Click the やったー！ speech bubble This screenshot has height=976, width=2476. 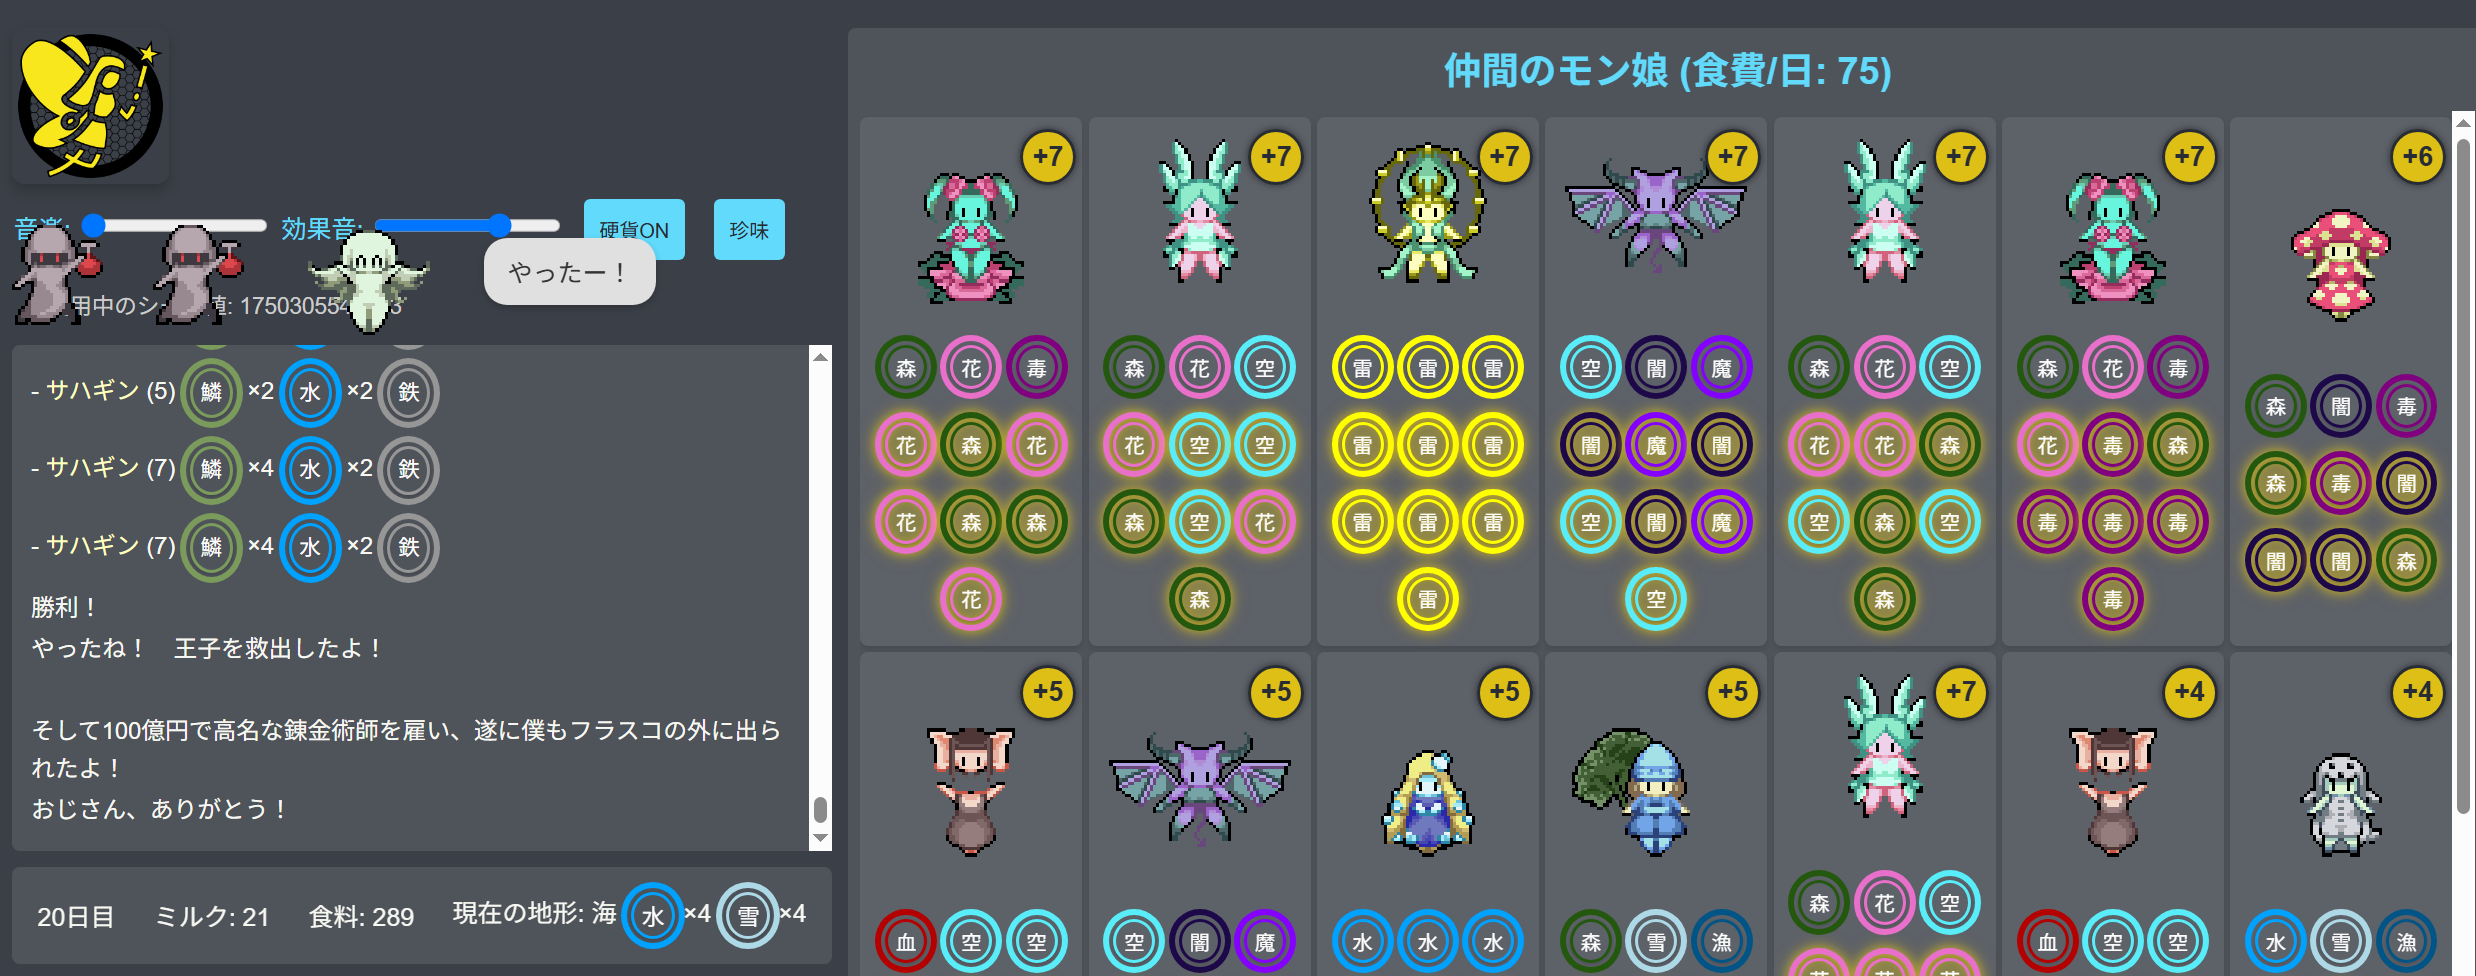point(569,271)
